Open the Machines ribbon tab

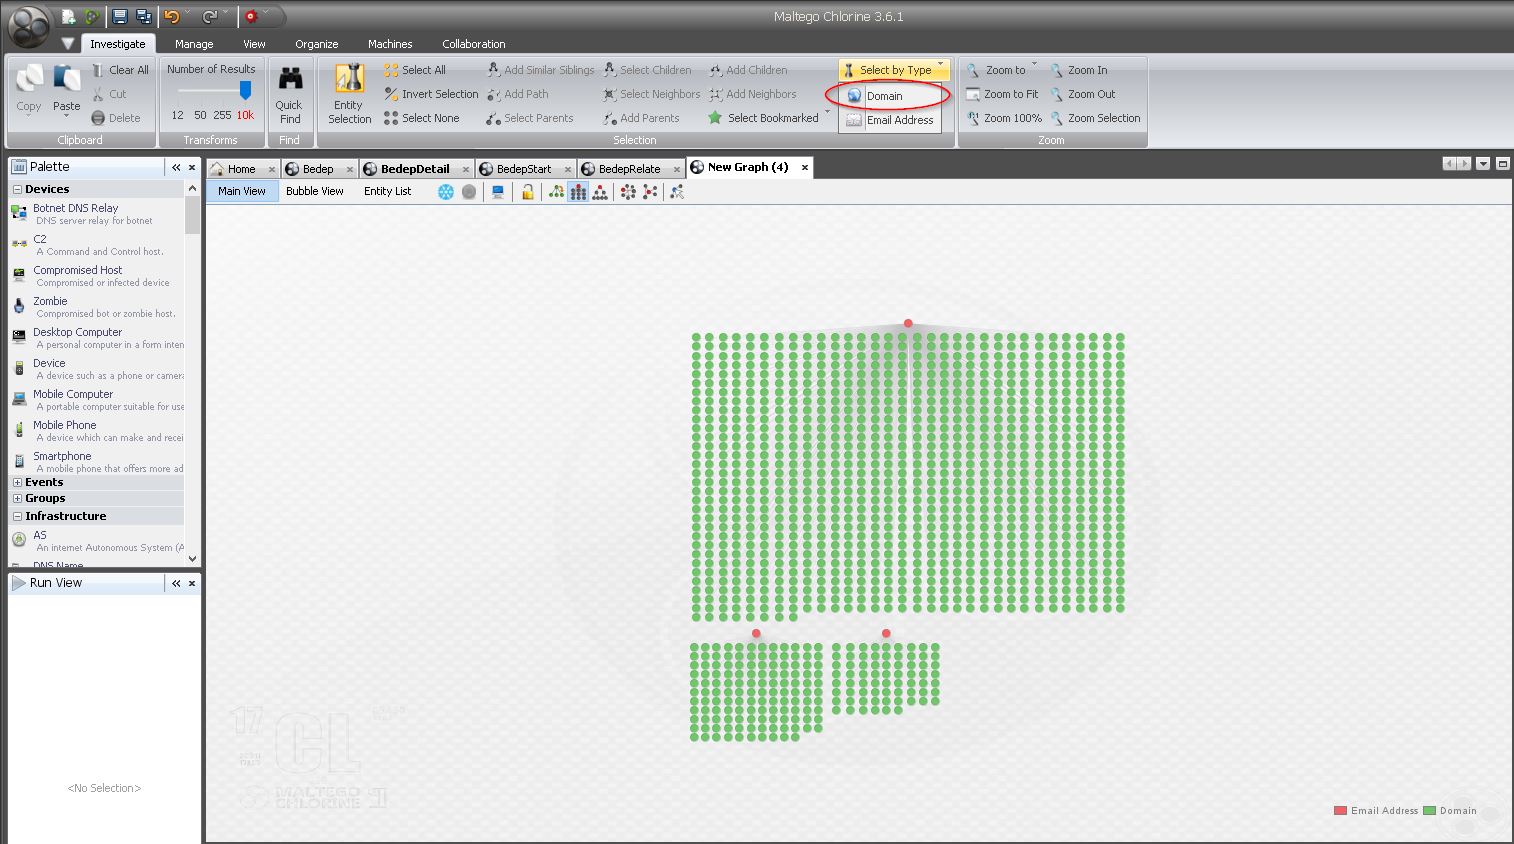[390, 44]
